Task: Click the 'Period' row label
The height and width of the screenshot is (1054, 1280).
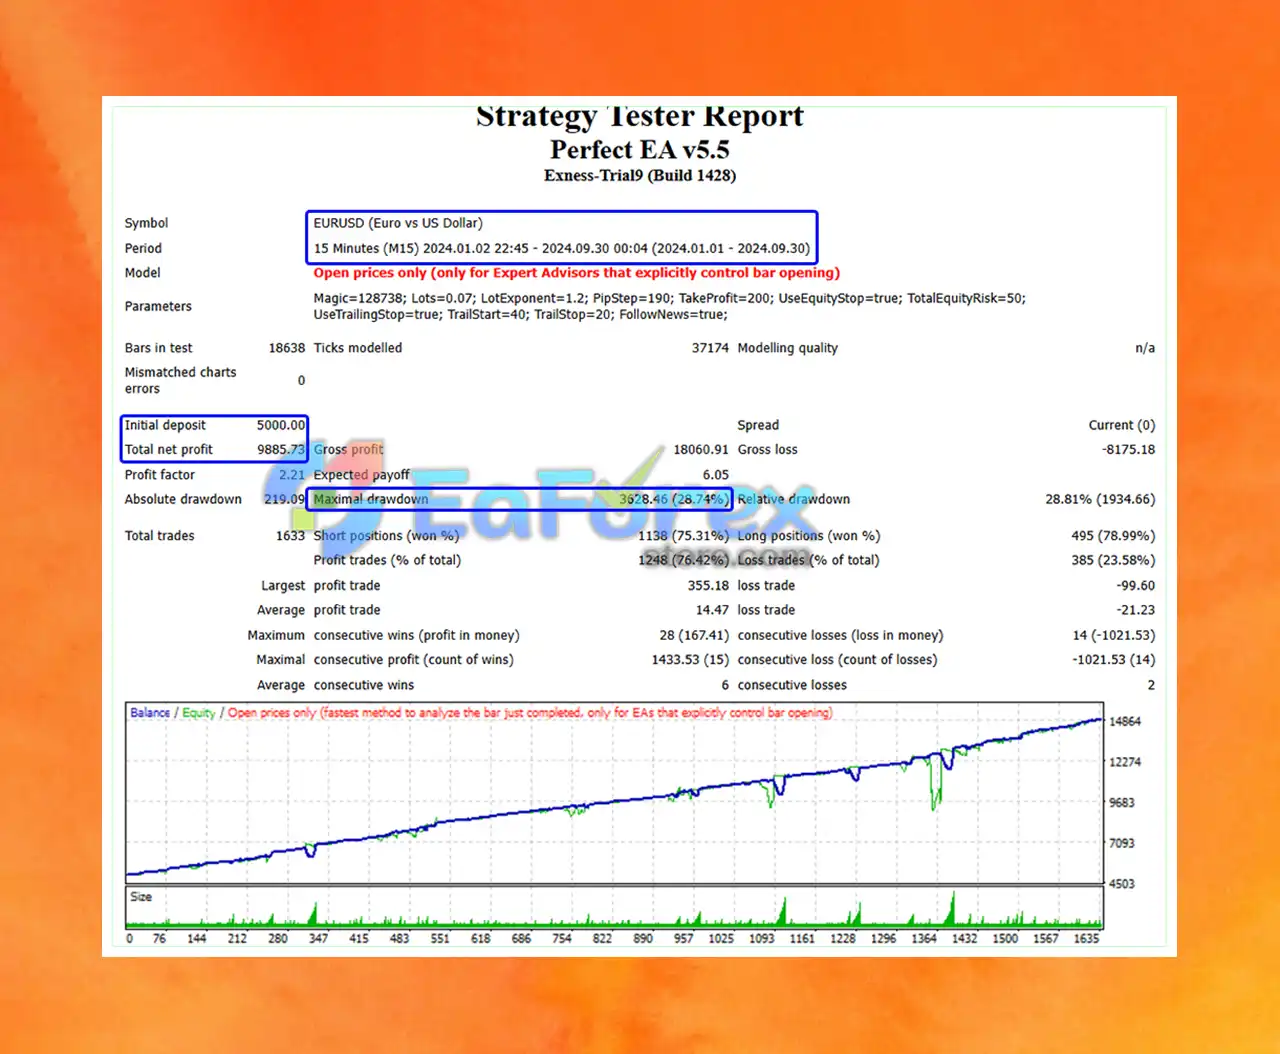Action: coord(143,248)
